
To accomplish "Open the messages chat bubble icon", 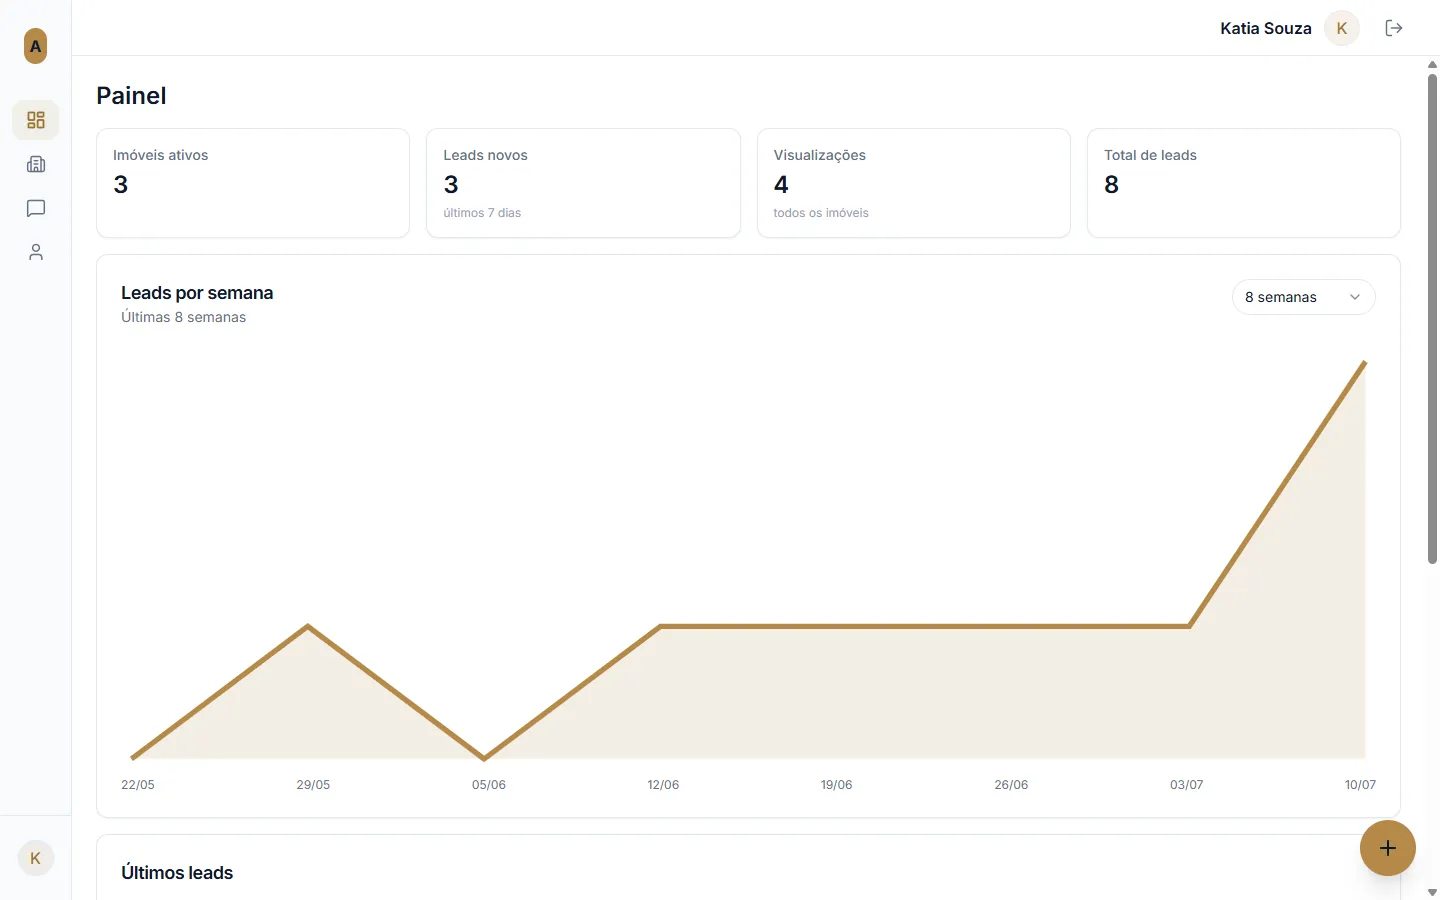I will (x=36, y=208).
